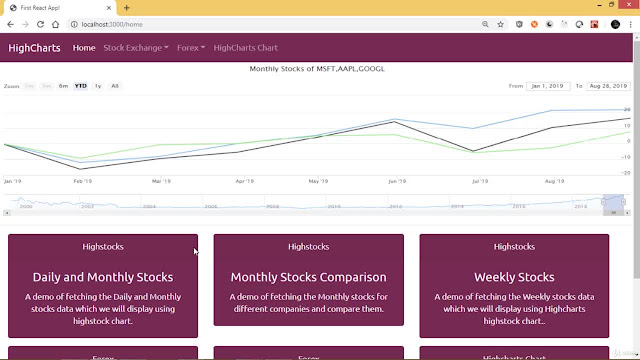The width and height of the screenshot is (640, 360).
Task: Open the Weekly Stocks card
Action: point(514,286)
